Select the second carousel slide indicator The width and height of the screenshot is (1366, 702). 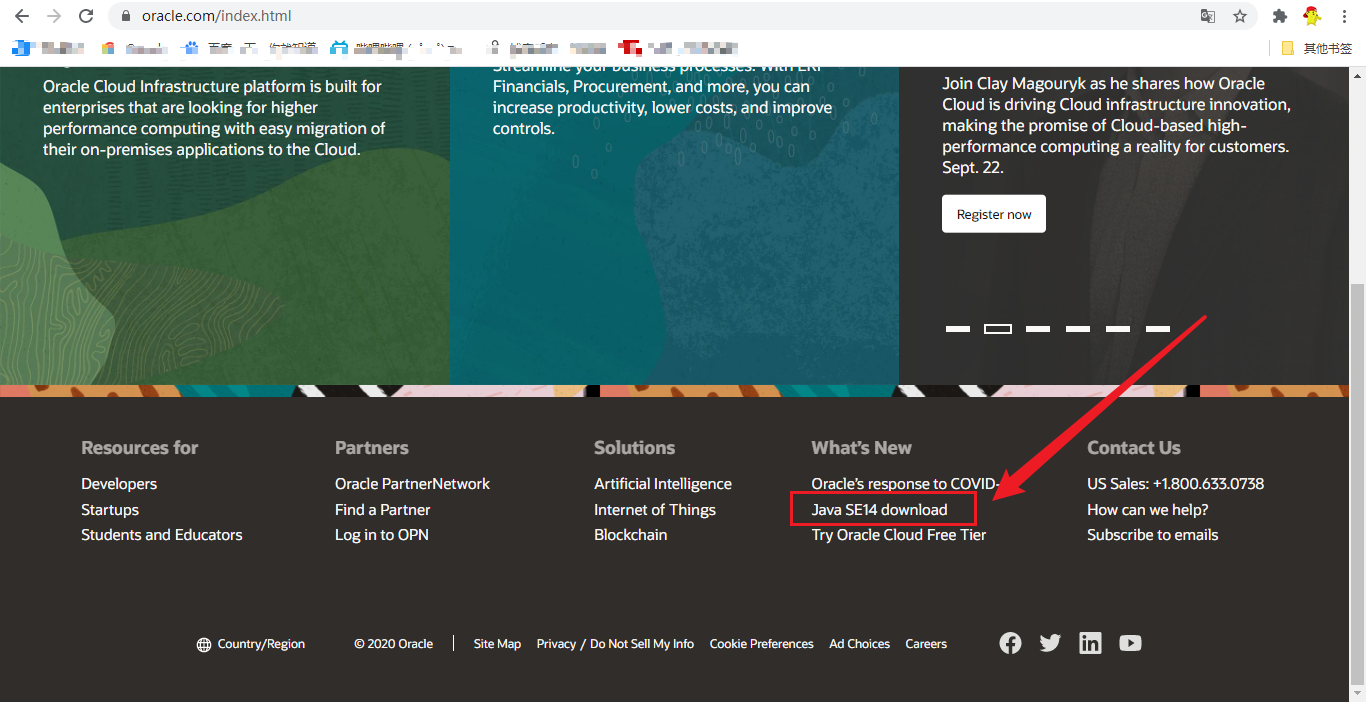click(998, 329)
